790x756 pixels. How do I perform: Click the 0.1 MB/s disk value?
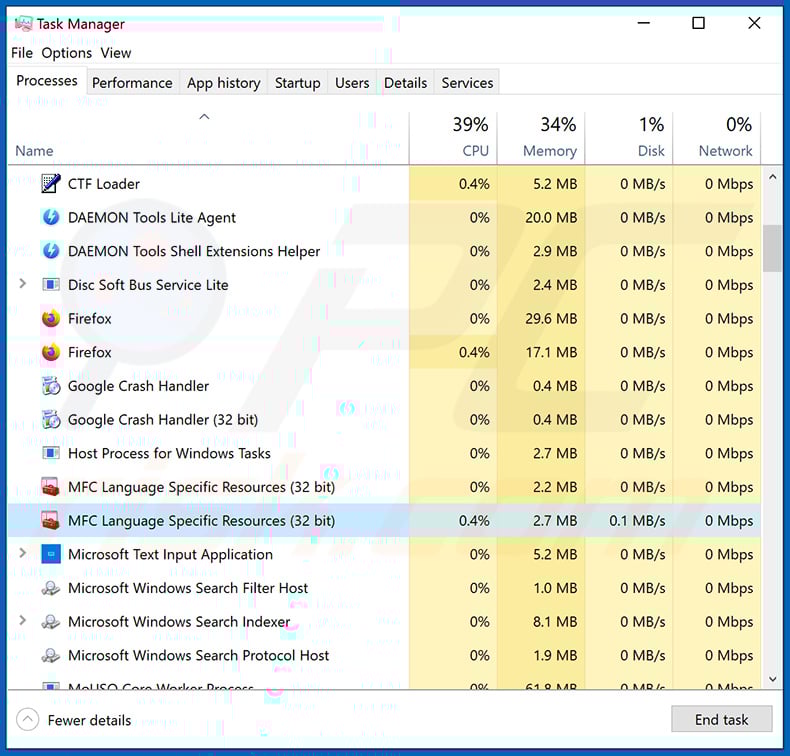[x=637, y=521]
